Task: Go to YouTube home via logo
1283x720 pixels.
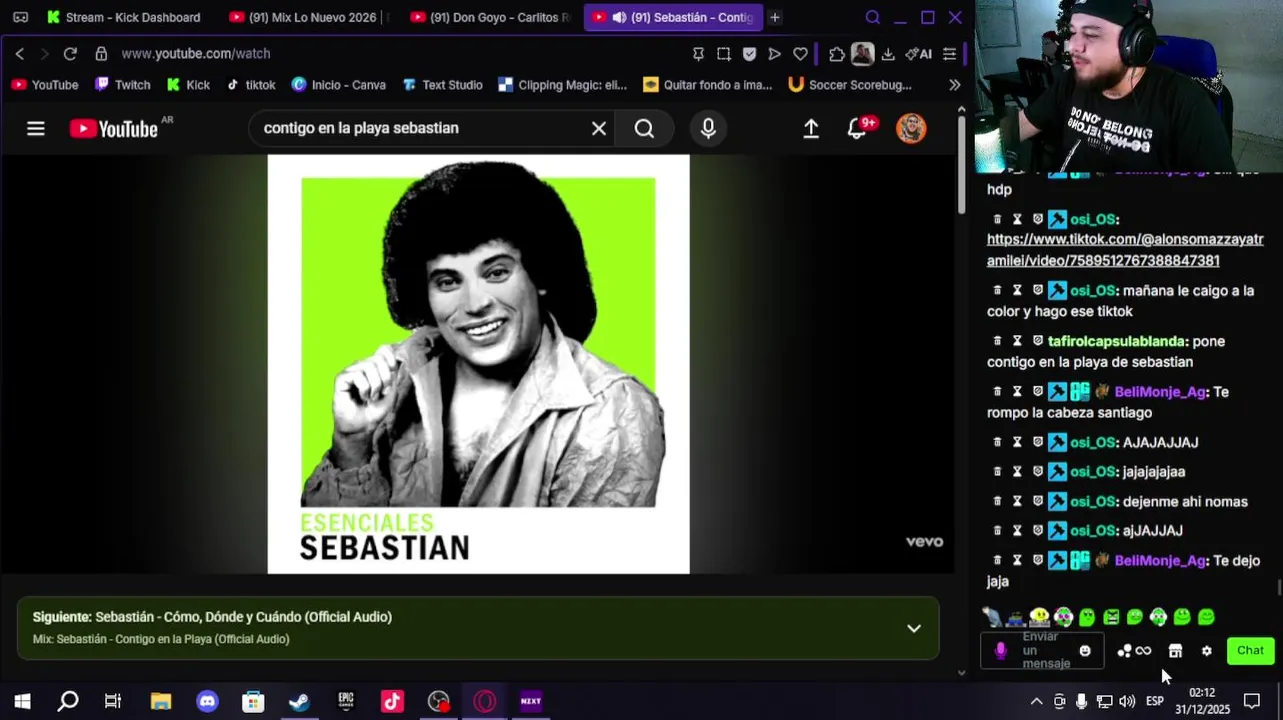Action: [x=114, y=128]
